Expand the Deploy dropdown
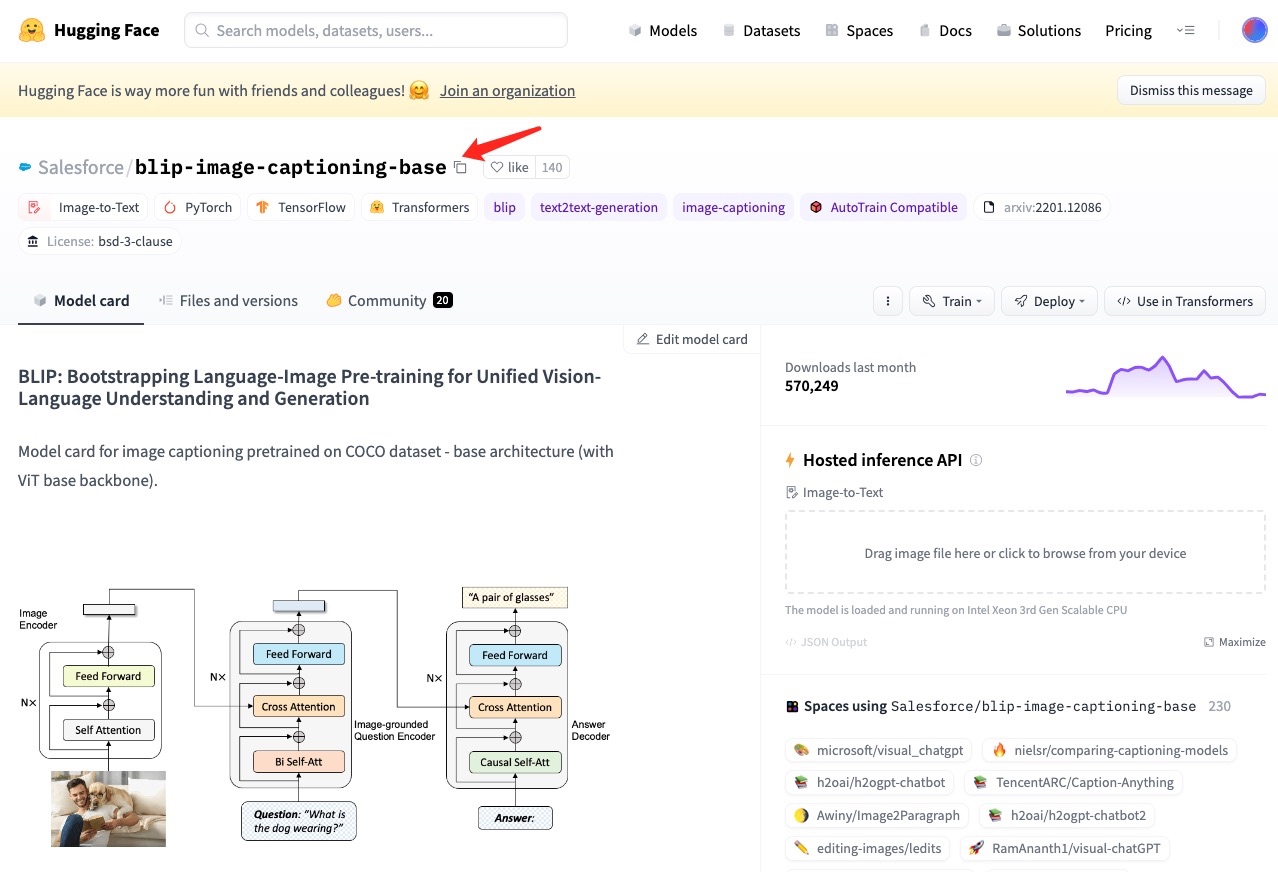The image size is (1278, 872). (x=1049, y=301)
